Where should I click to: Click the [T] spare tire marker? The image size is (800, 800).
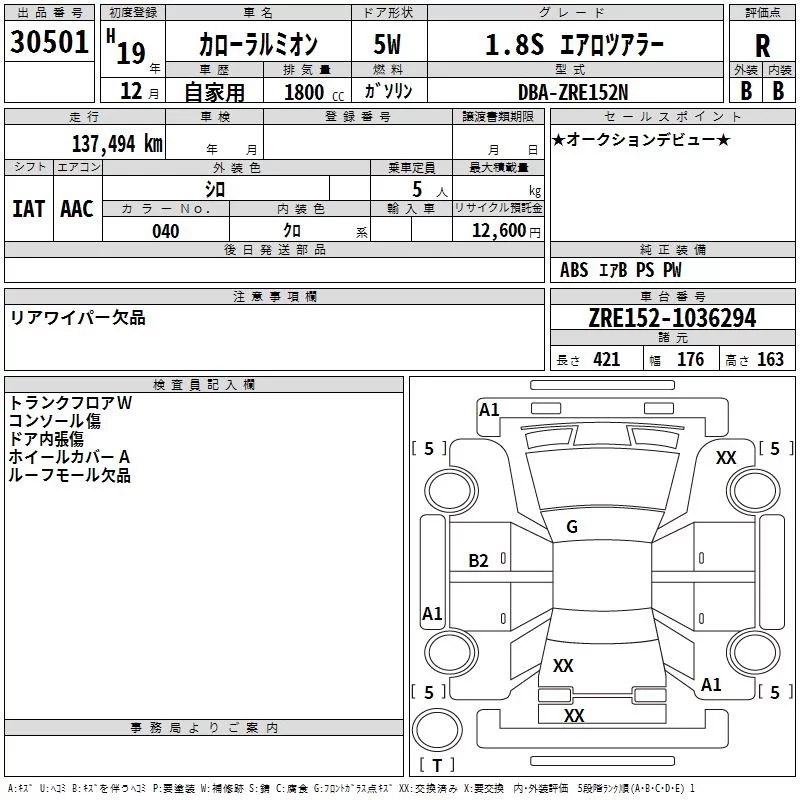pyautogui.click(x=437, y=766)
